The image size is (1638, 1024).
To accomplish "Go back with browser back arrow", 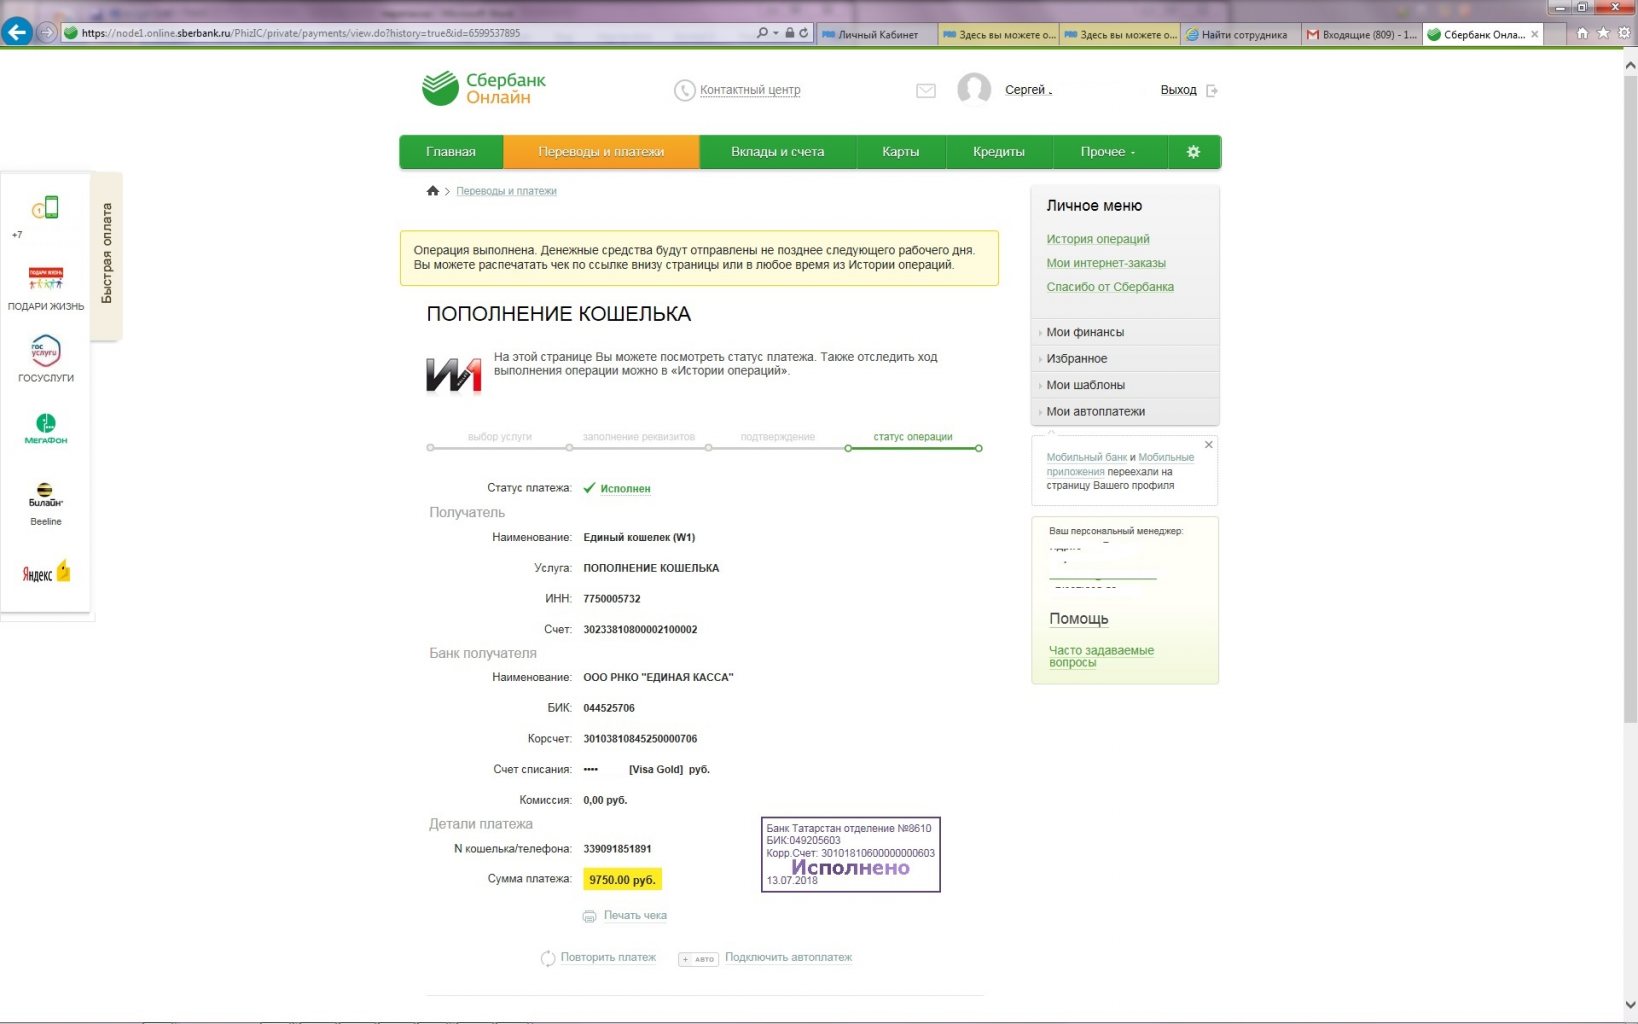I will pyautogui.click(x=17, y=32).
